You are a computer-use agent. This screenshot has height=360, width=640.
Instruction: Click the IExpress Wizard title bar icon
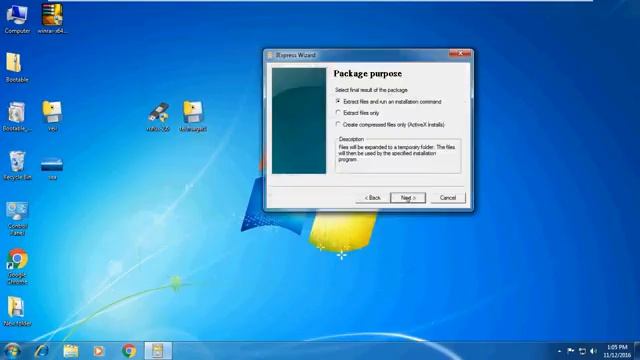tap(270, 55)
